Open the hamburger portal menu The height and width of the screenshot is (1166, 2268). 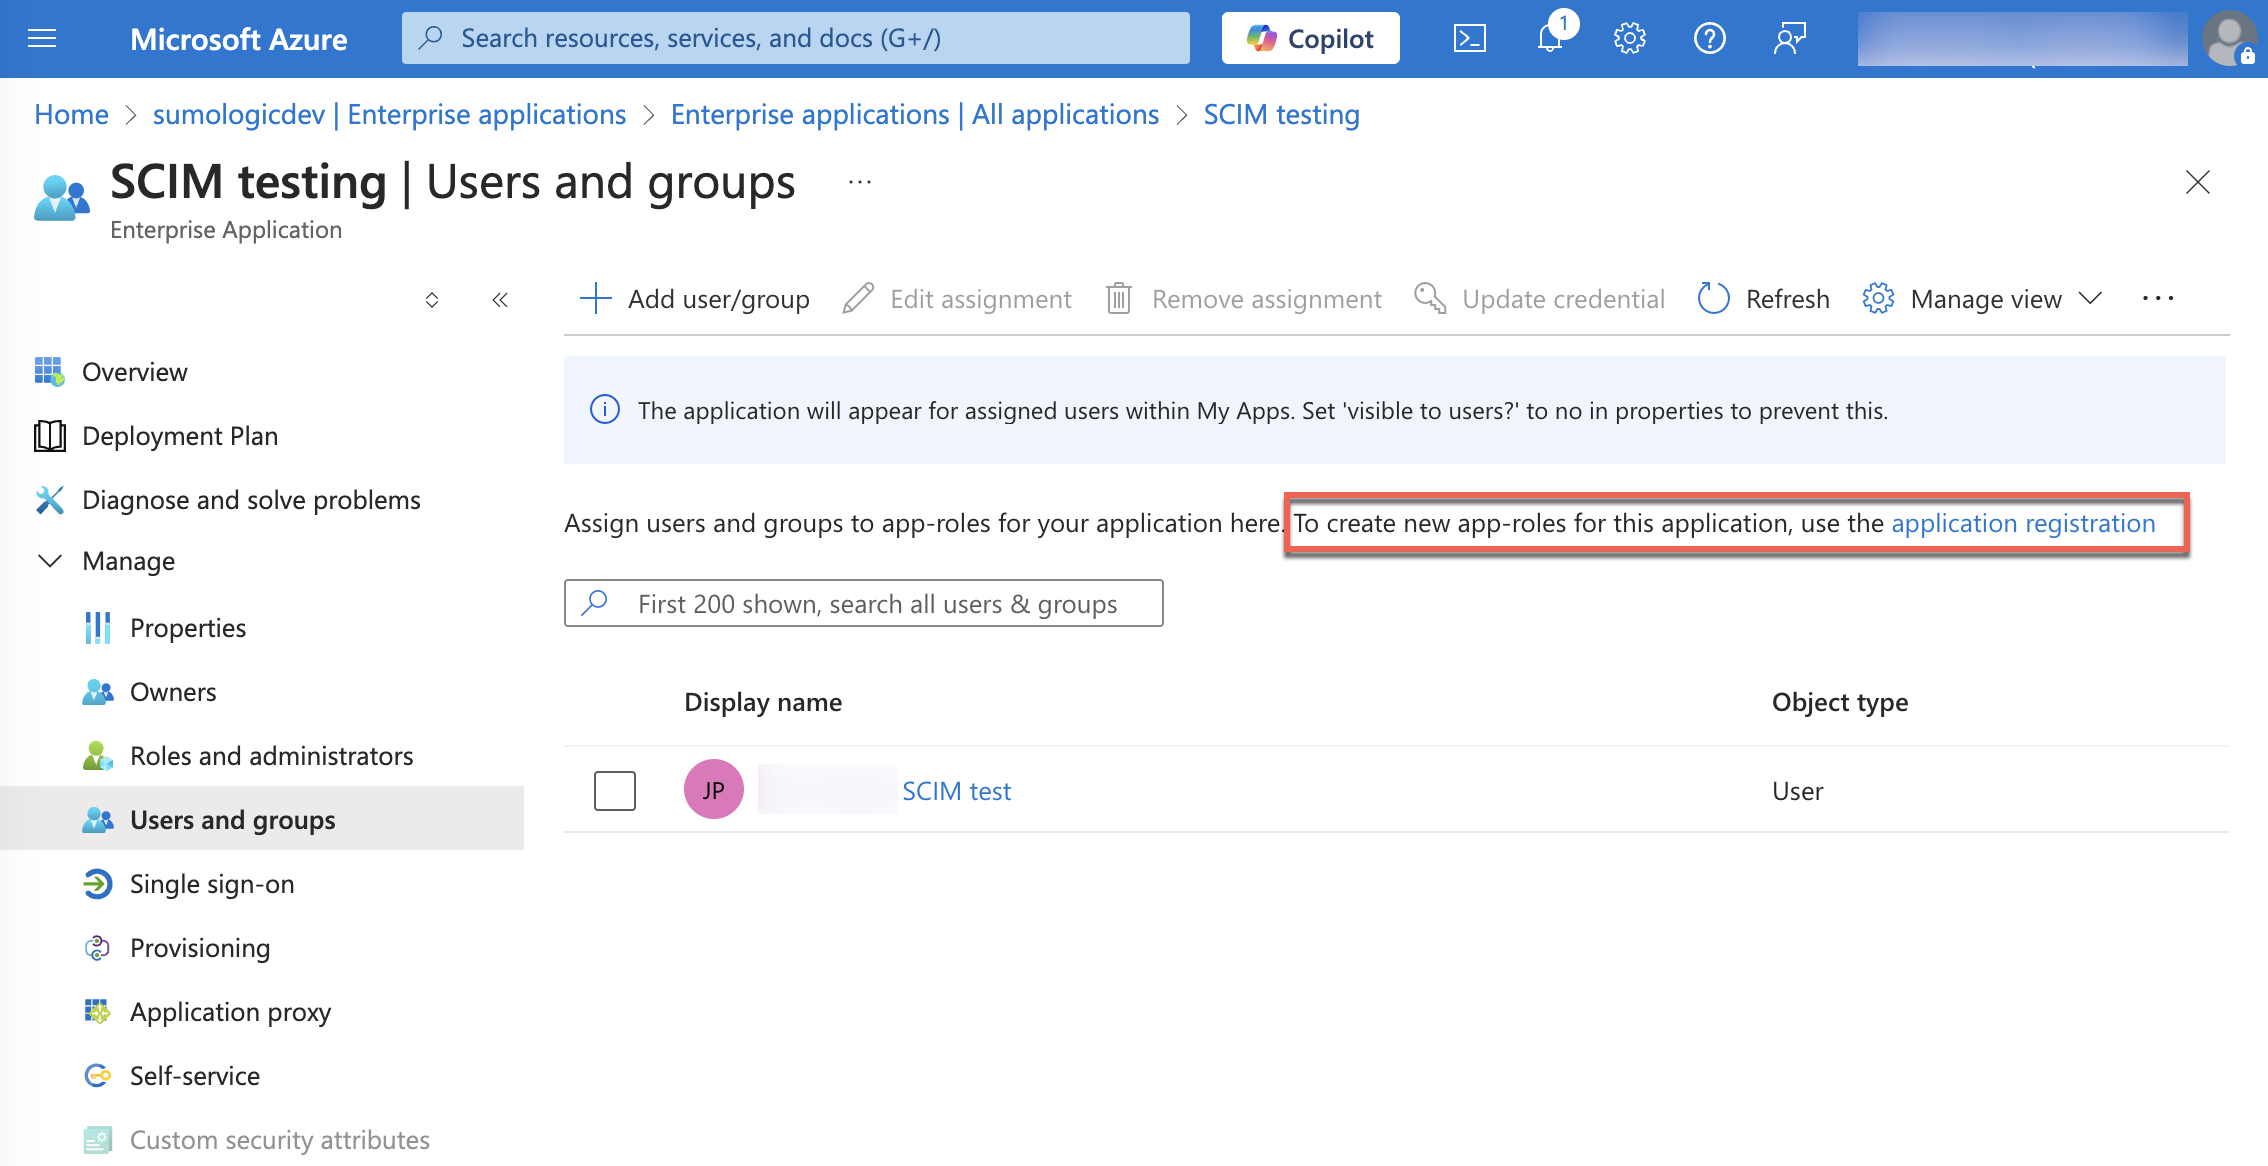[x=42, y=39]
